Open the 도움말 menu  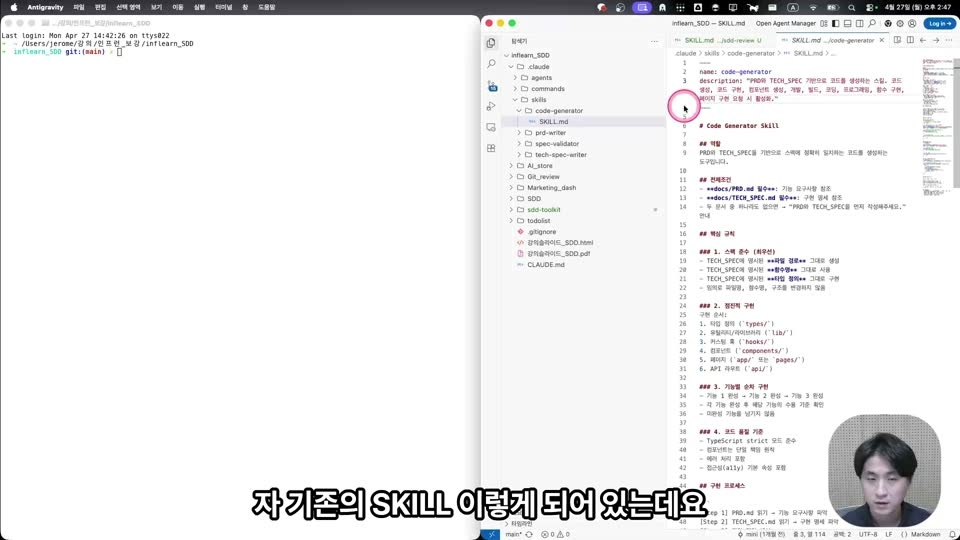tap(266, 7)
